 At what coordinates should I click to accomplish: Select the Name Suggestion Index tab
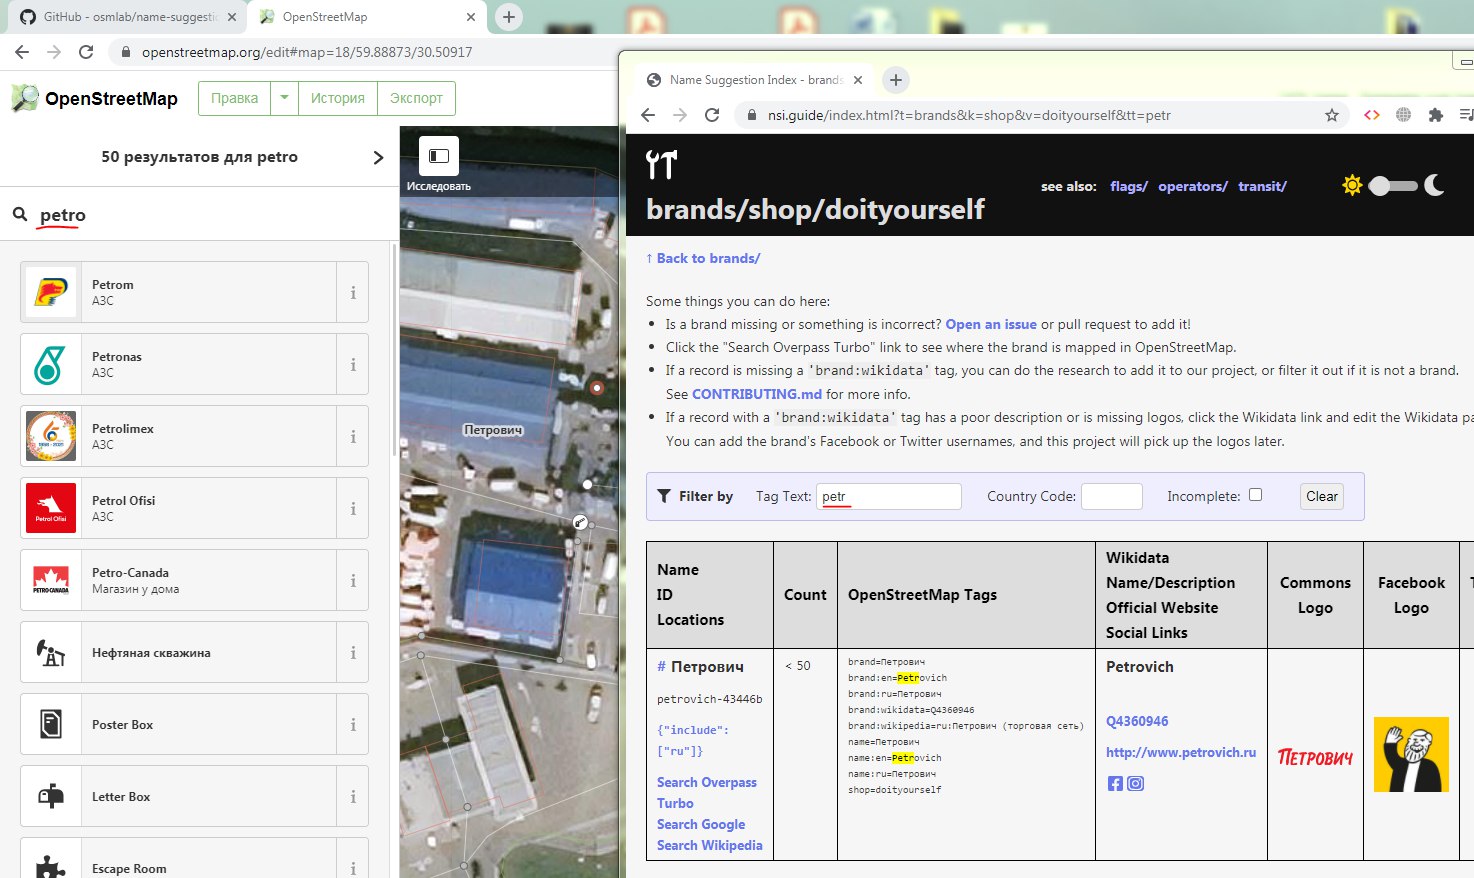(x=755, y=80)
